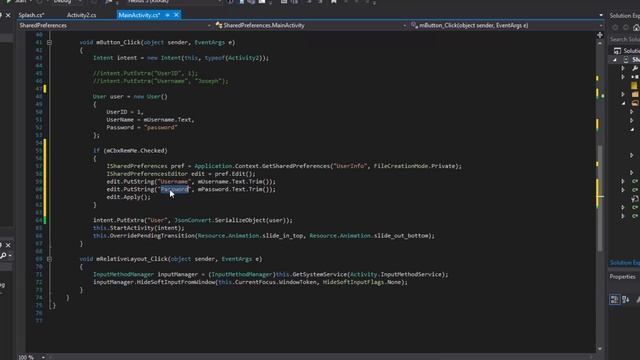
Task: Click the Start debugging play button
Action: click(8, 2)
